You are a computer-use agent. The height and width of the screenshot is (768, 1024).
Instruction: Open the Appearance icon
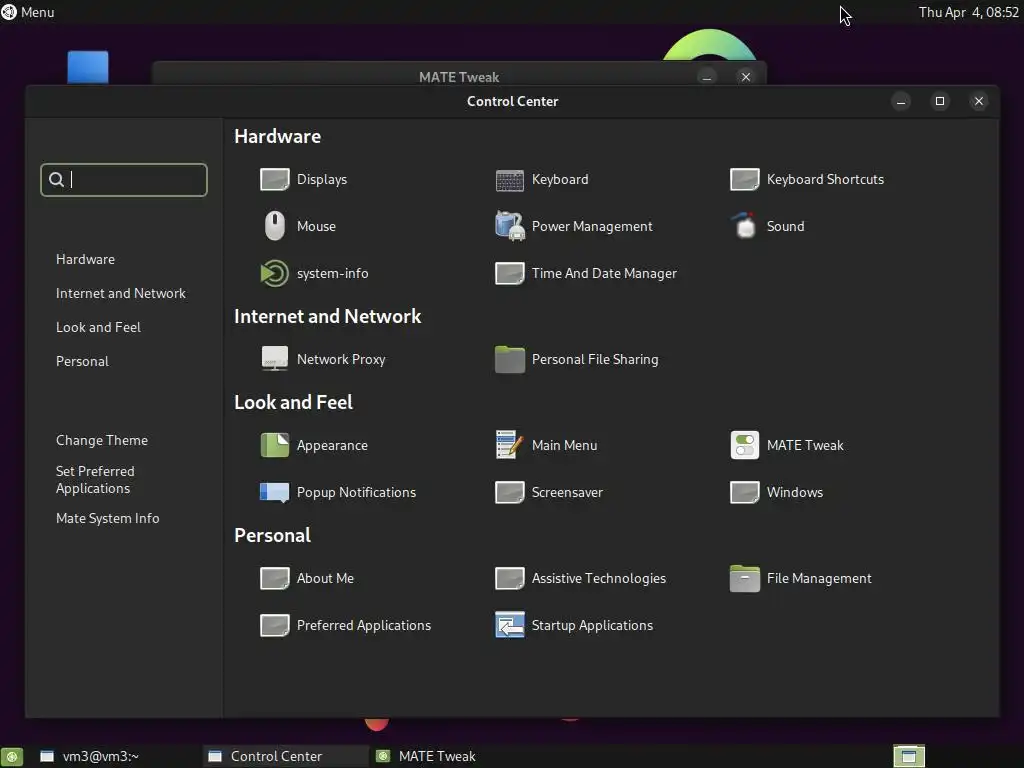(x=274, y=445)
